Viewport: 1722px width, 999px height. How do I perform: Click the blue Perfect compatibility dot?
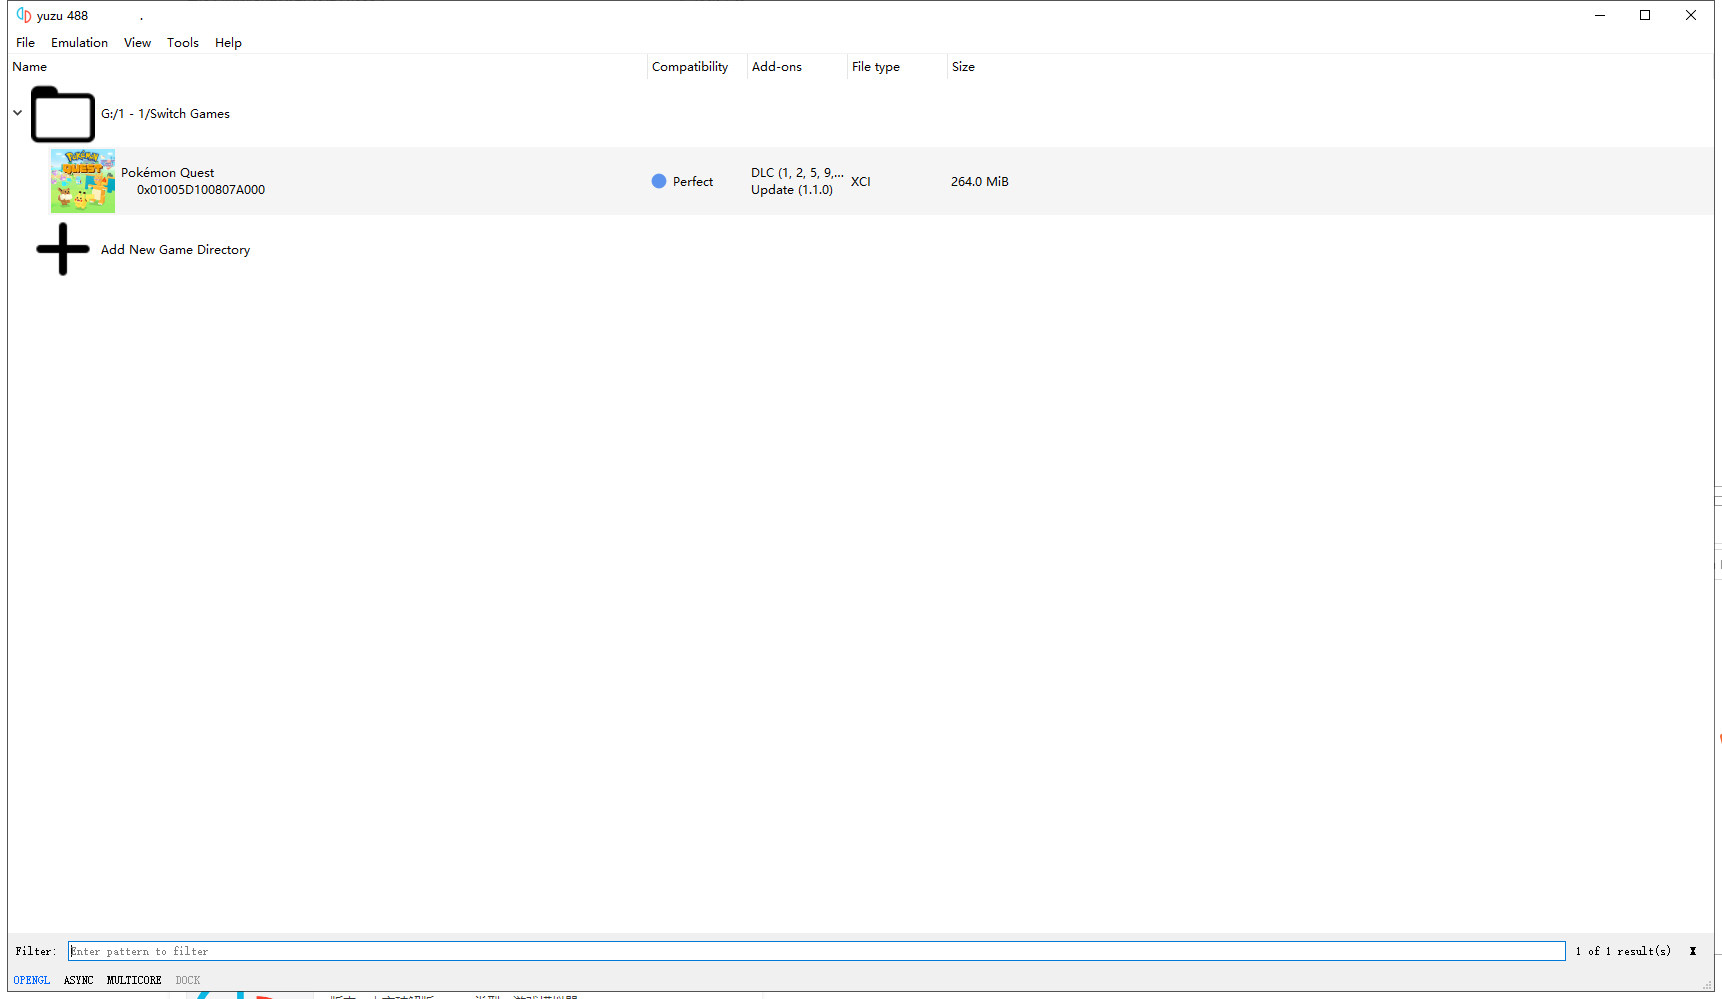[x=658, y=181]
